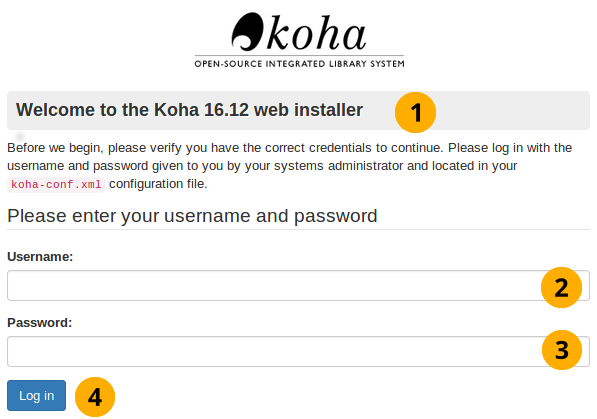Select the orange number 2 badge
This screenshot has width=597, height=419.
pyautogui.click(x=562, y=288)
